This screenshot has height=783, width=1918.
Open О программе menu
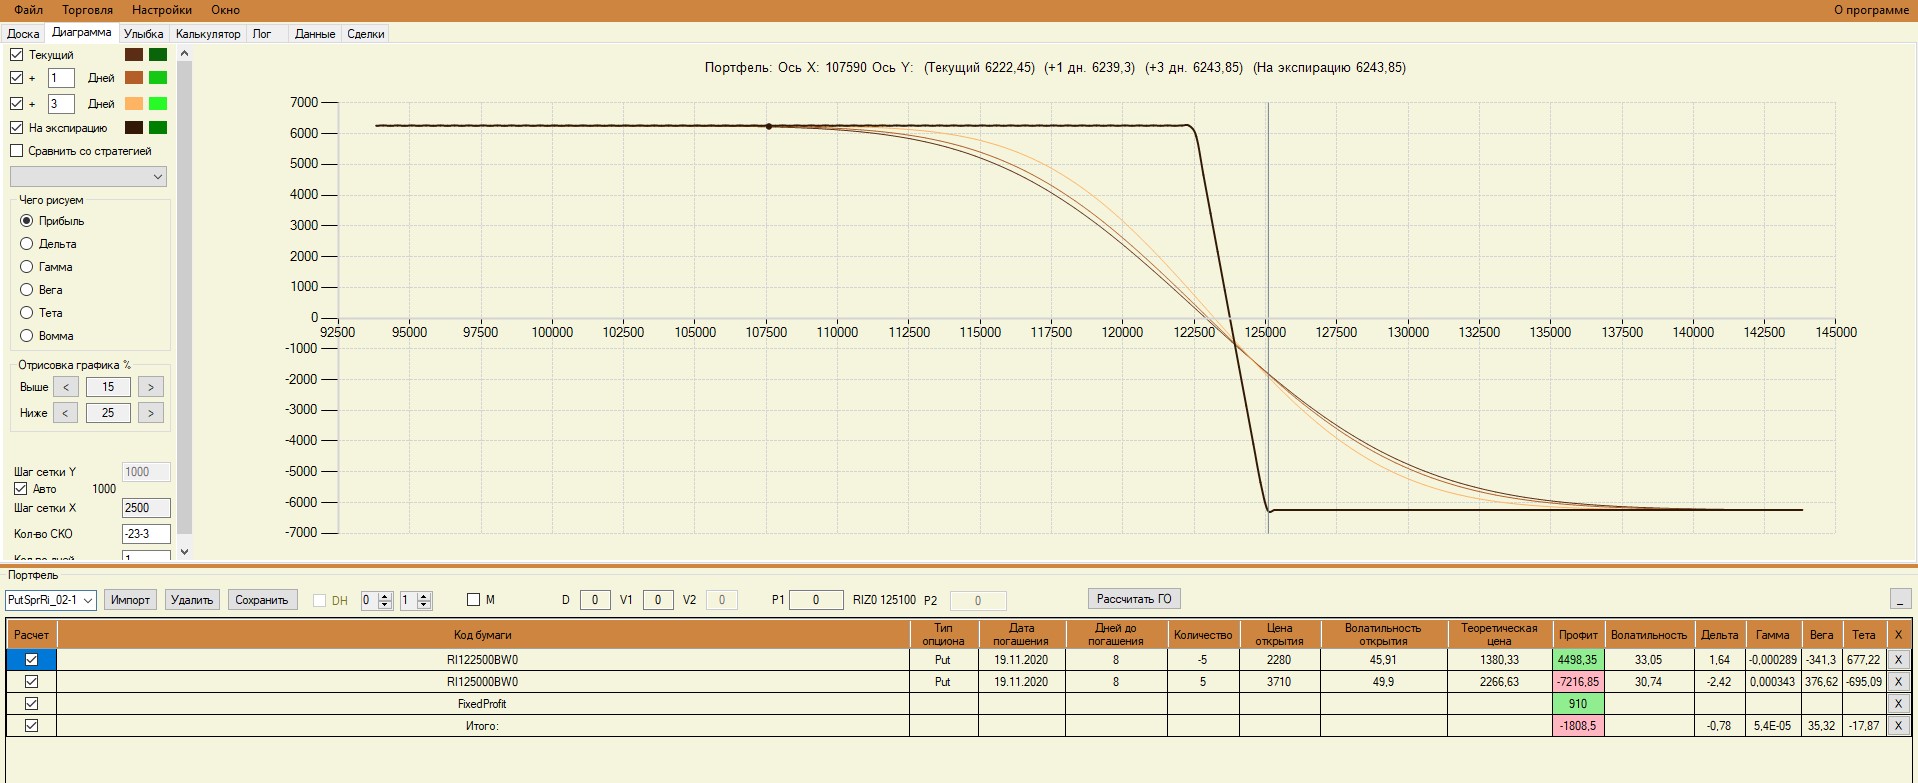(1871, 10)
